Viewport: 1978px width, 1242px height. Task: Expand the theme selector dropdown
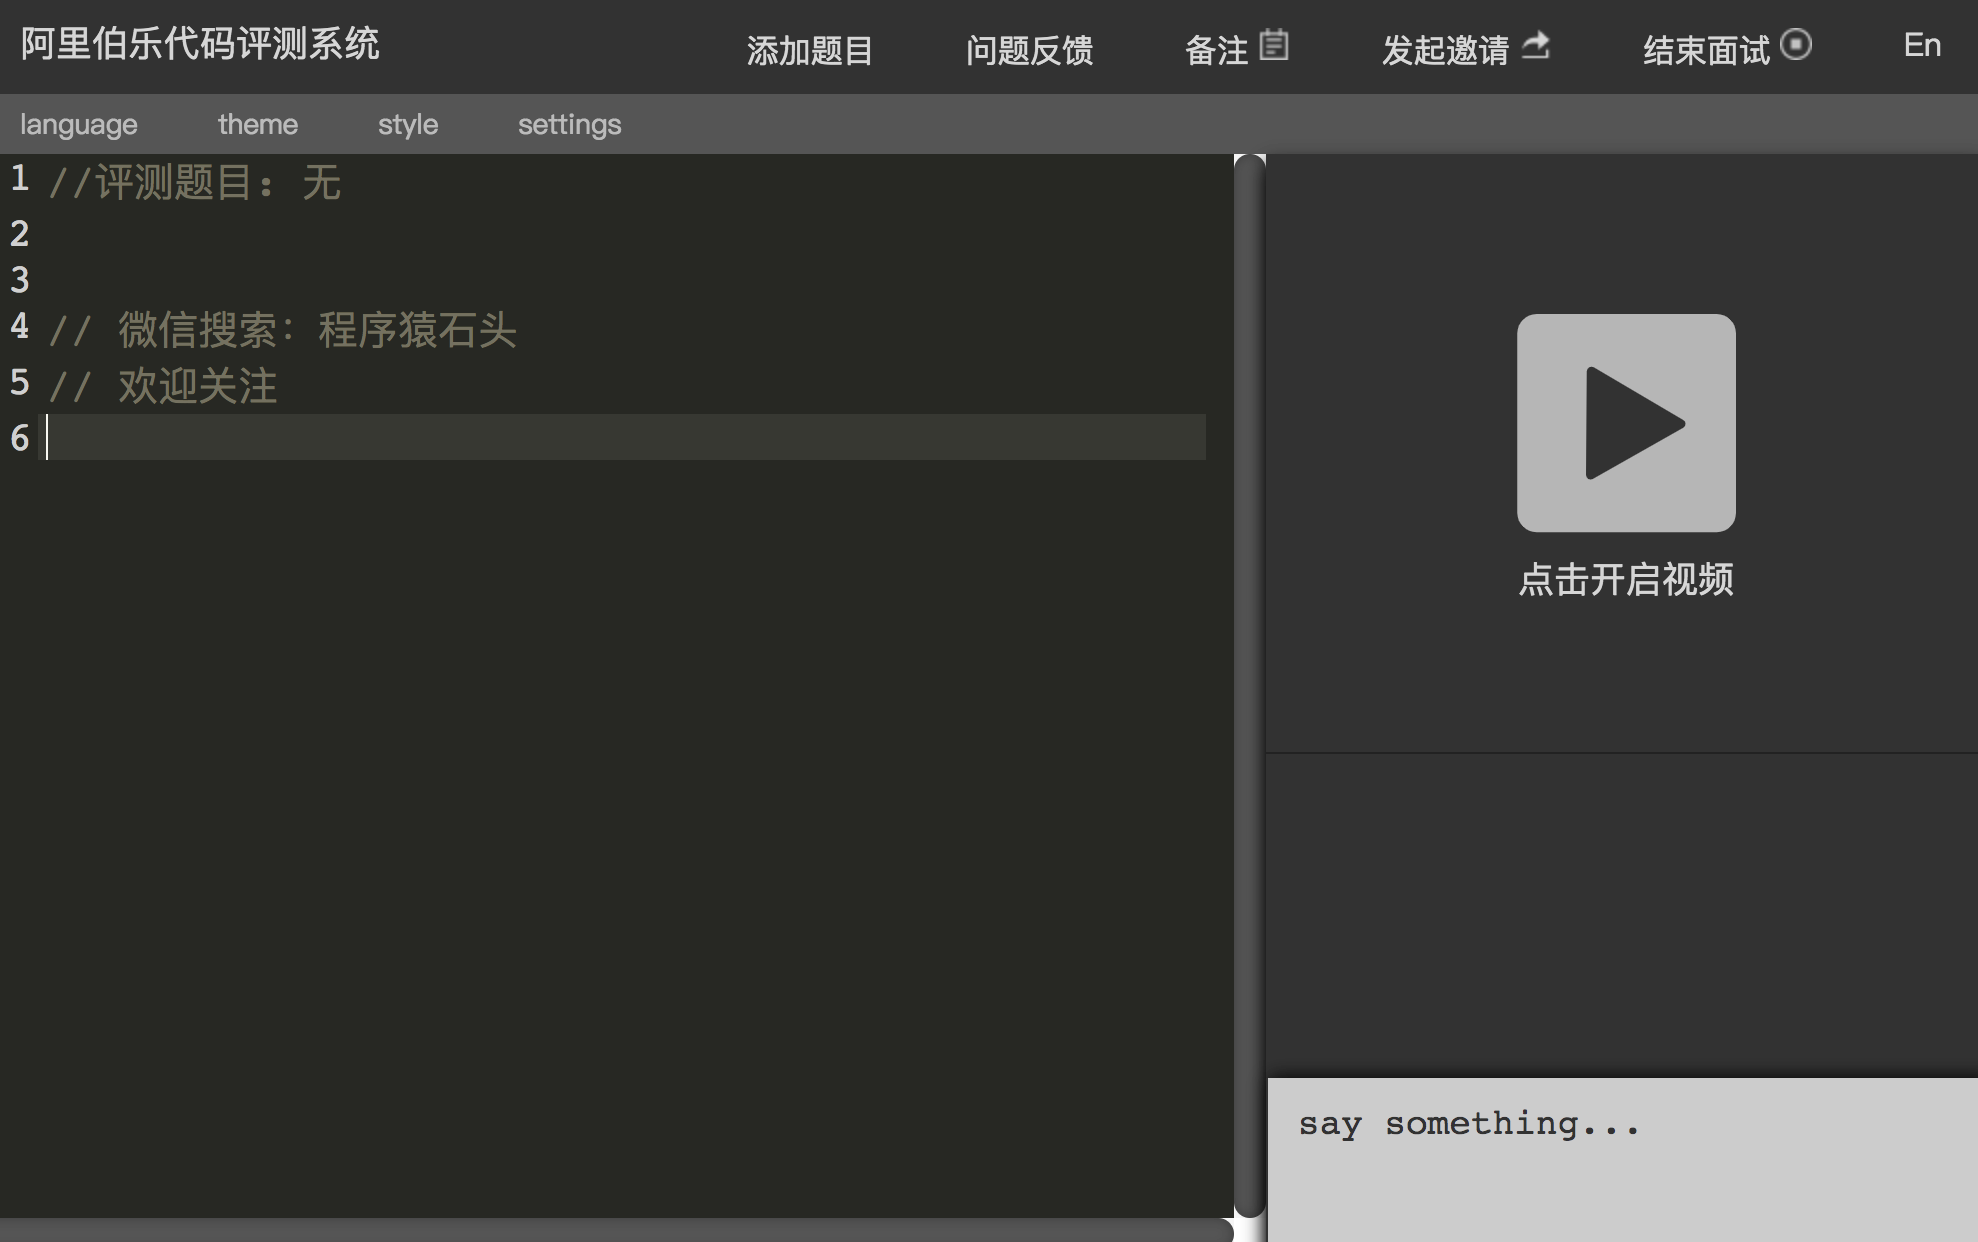point(256,123)
